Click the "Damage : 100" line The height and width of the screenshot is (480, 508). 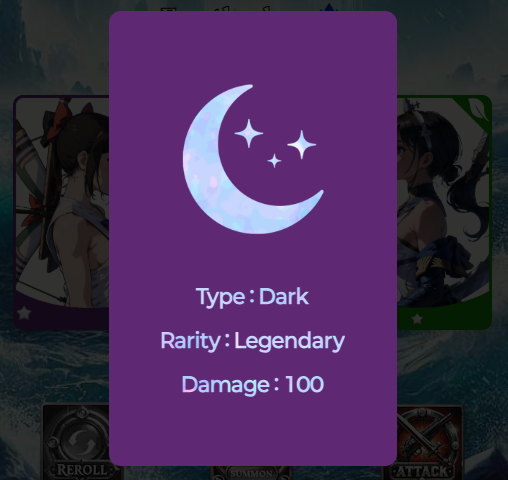(253, 384)
